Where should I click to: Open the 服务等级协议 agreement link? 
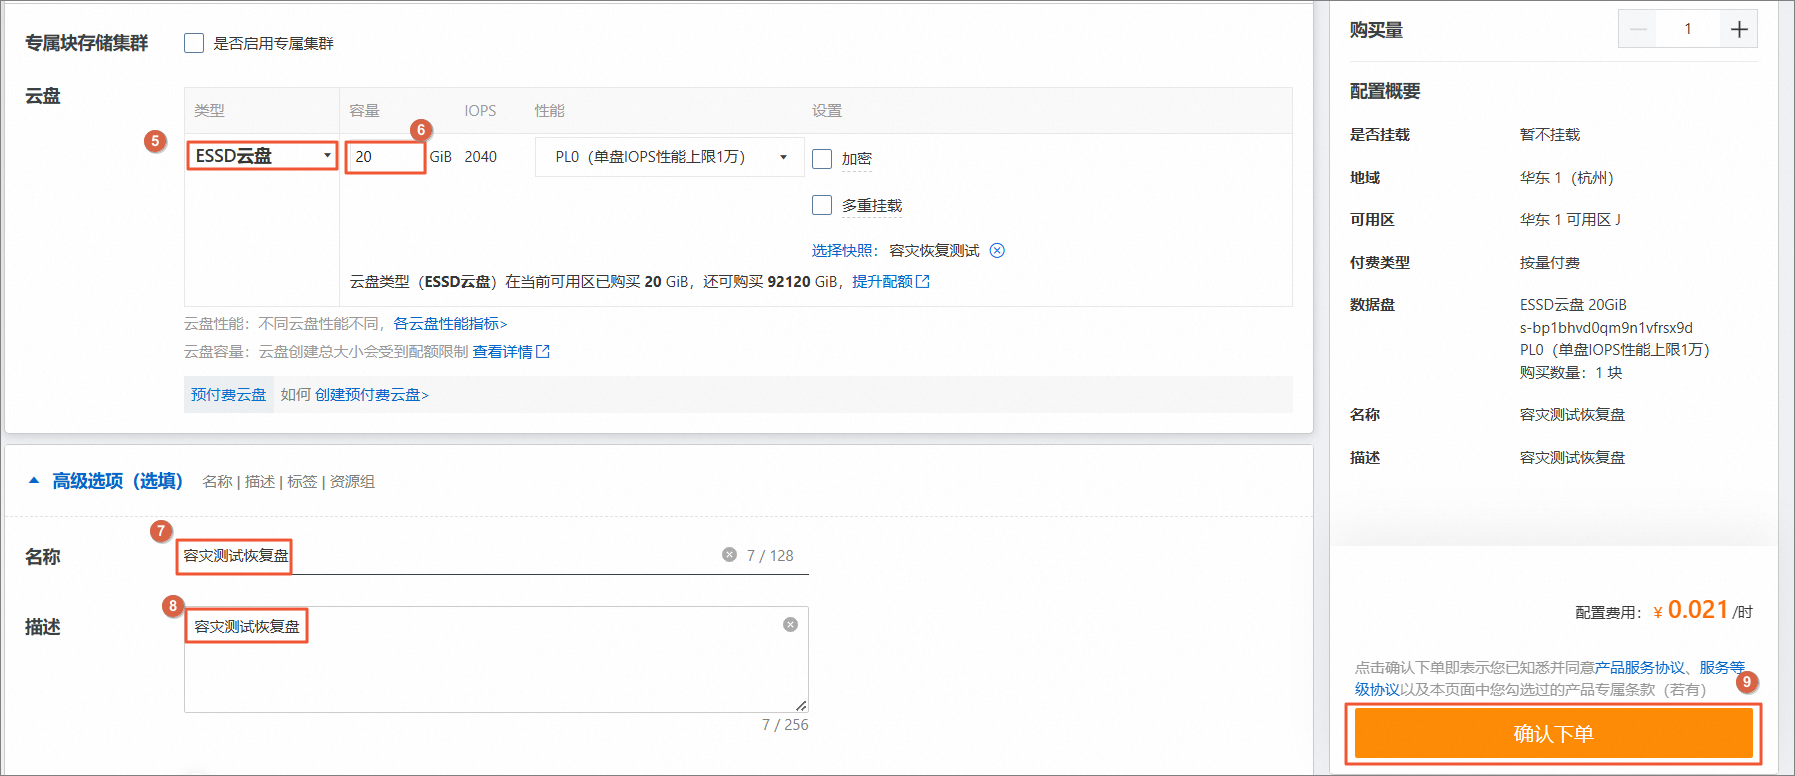coord(1722,667)
